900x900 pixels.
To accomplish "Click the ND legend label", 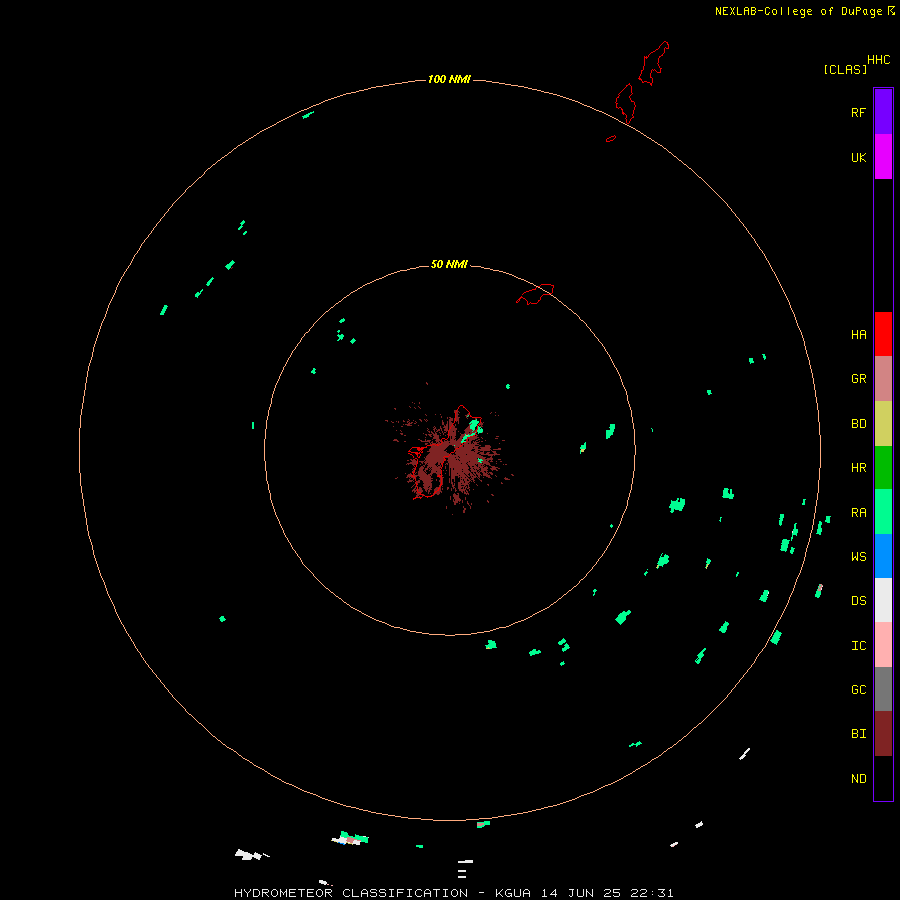I will (858, 778).
